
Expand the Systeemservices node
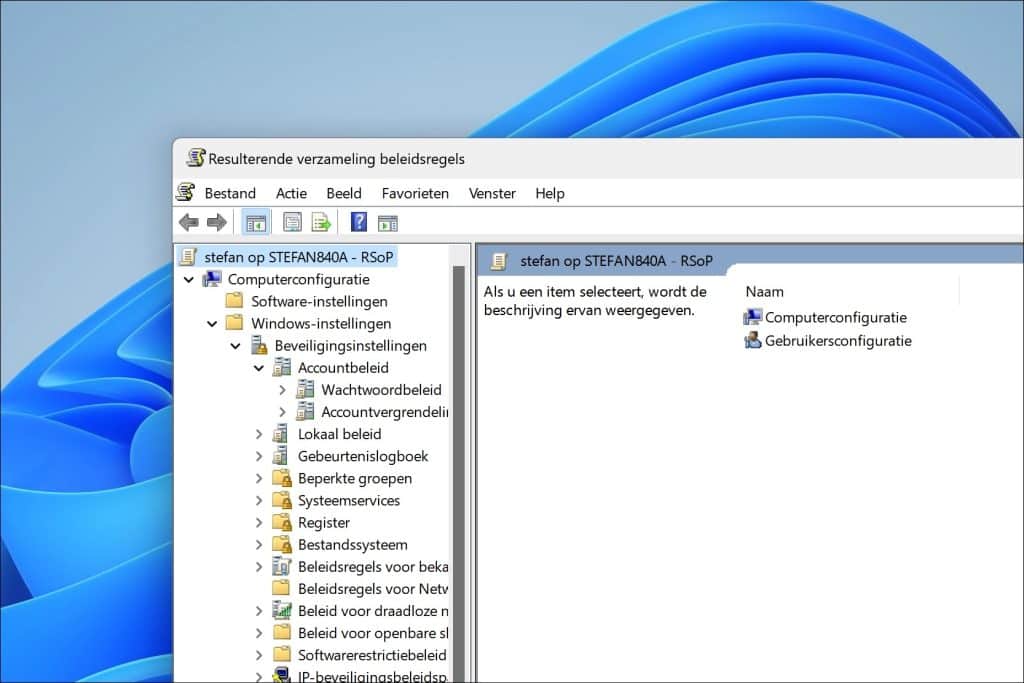pyautogui.click(x=259, y=500)
